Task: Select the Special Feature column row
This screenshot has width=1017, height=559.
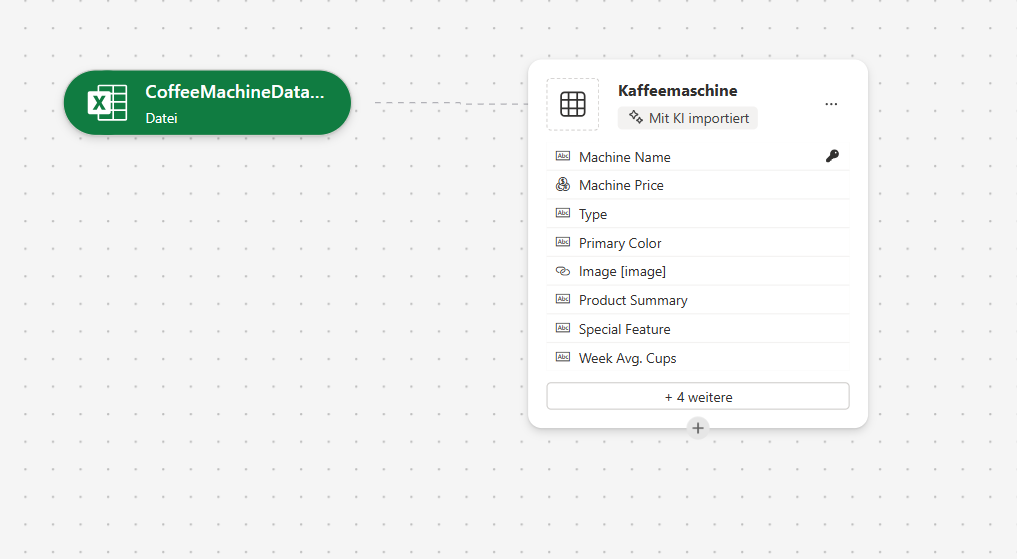Action: pos(624,329)
